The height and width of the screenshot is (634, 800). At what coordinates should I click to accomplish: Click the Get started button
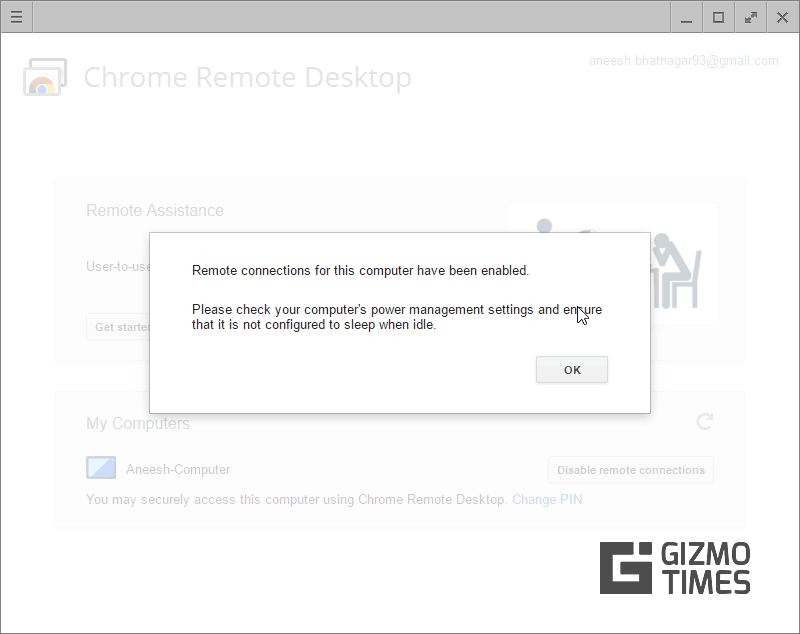pos(120,326)
